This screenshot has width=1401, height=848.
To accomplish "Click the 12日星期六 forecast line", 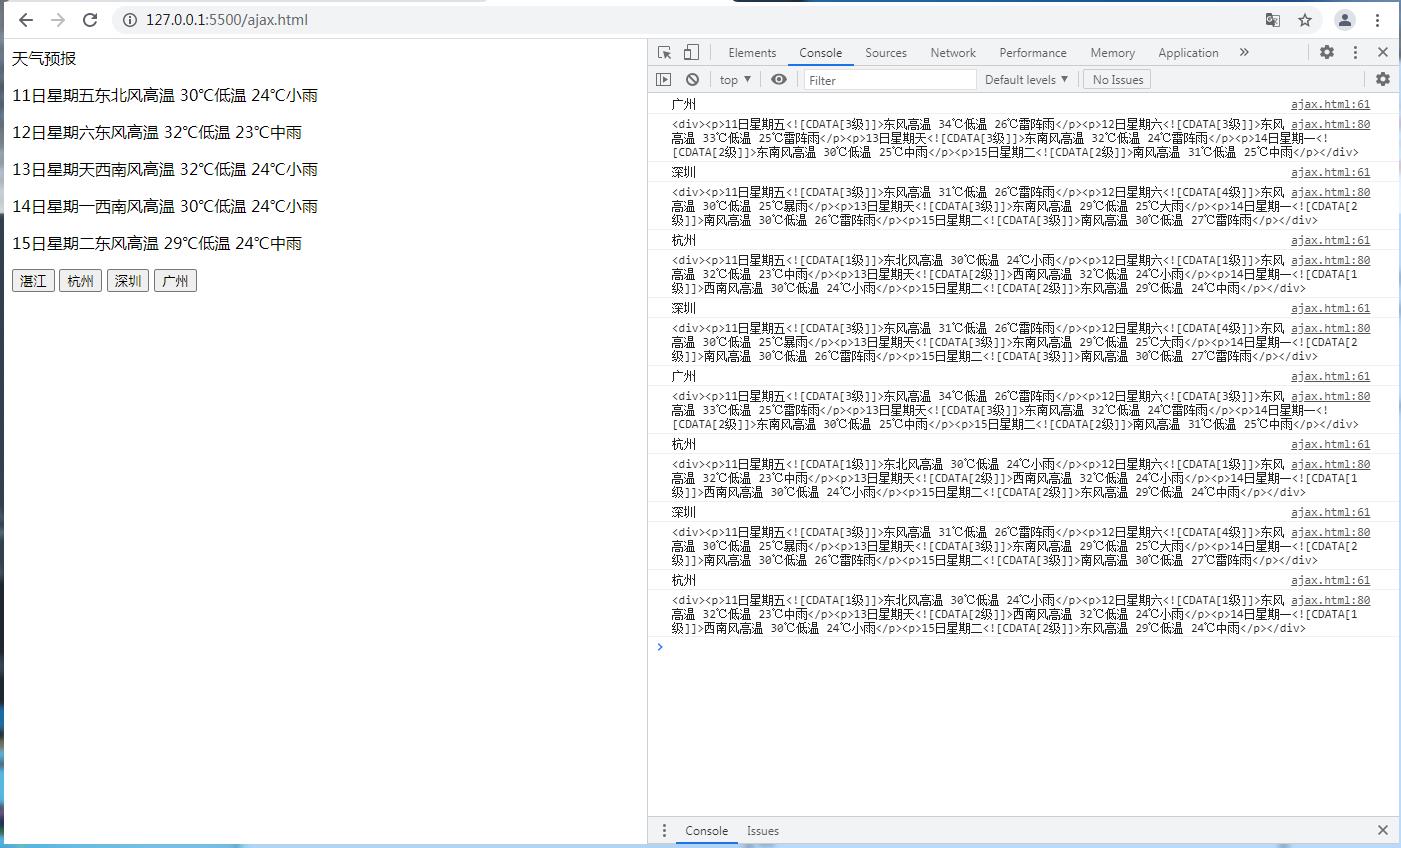I will click(x=157, y=133).
